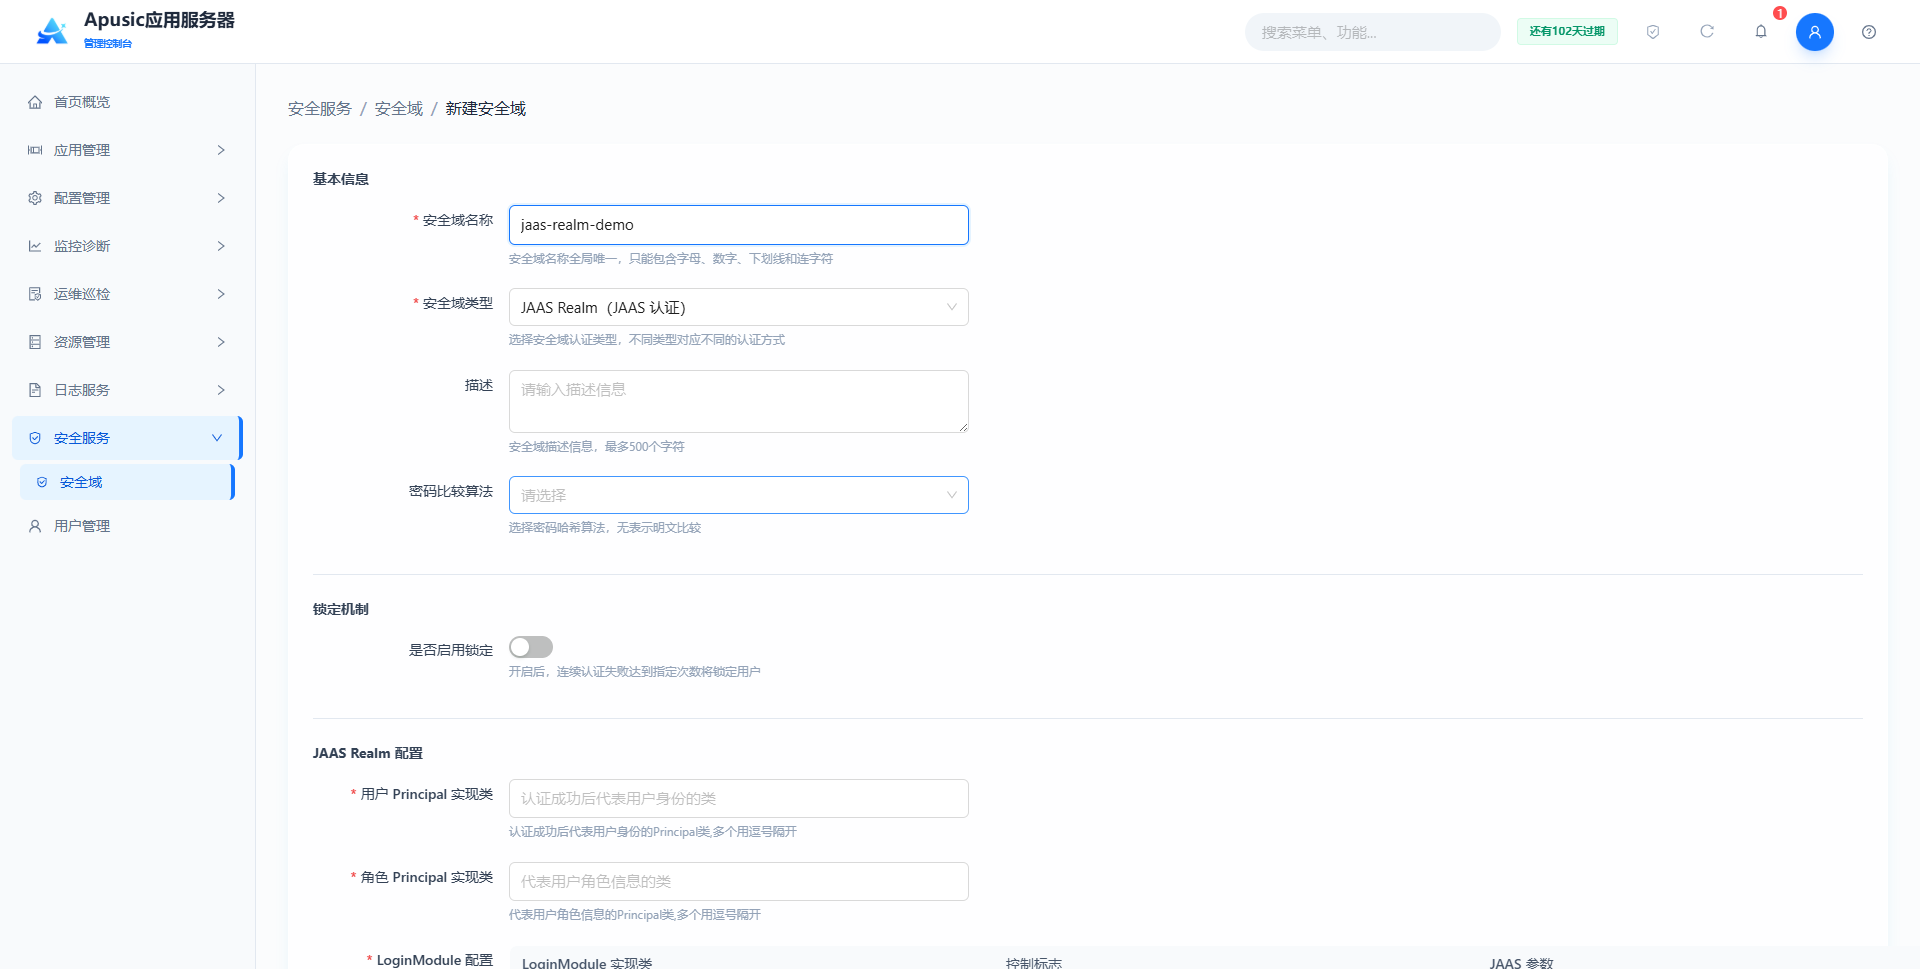Focus the 描述 textarea

[x=739, y=401]
